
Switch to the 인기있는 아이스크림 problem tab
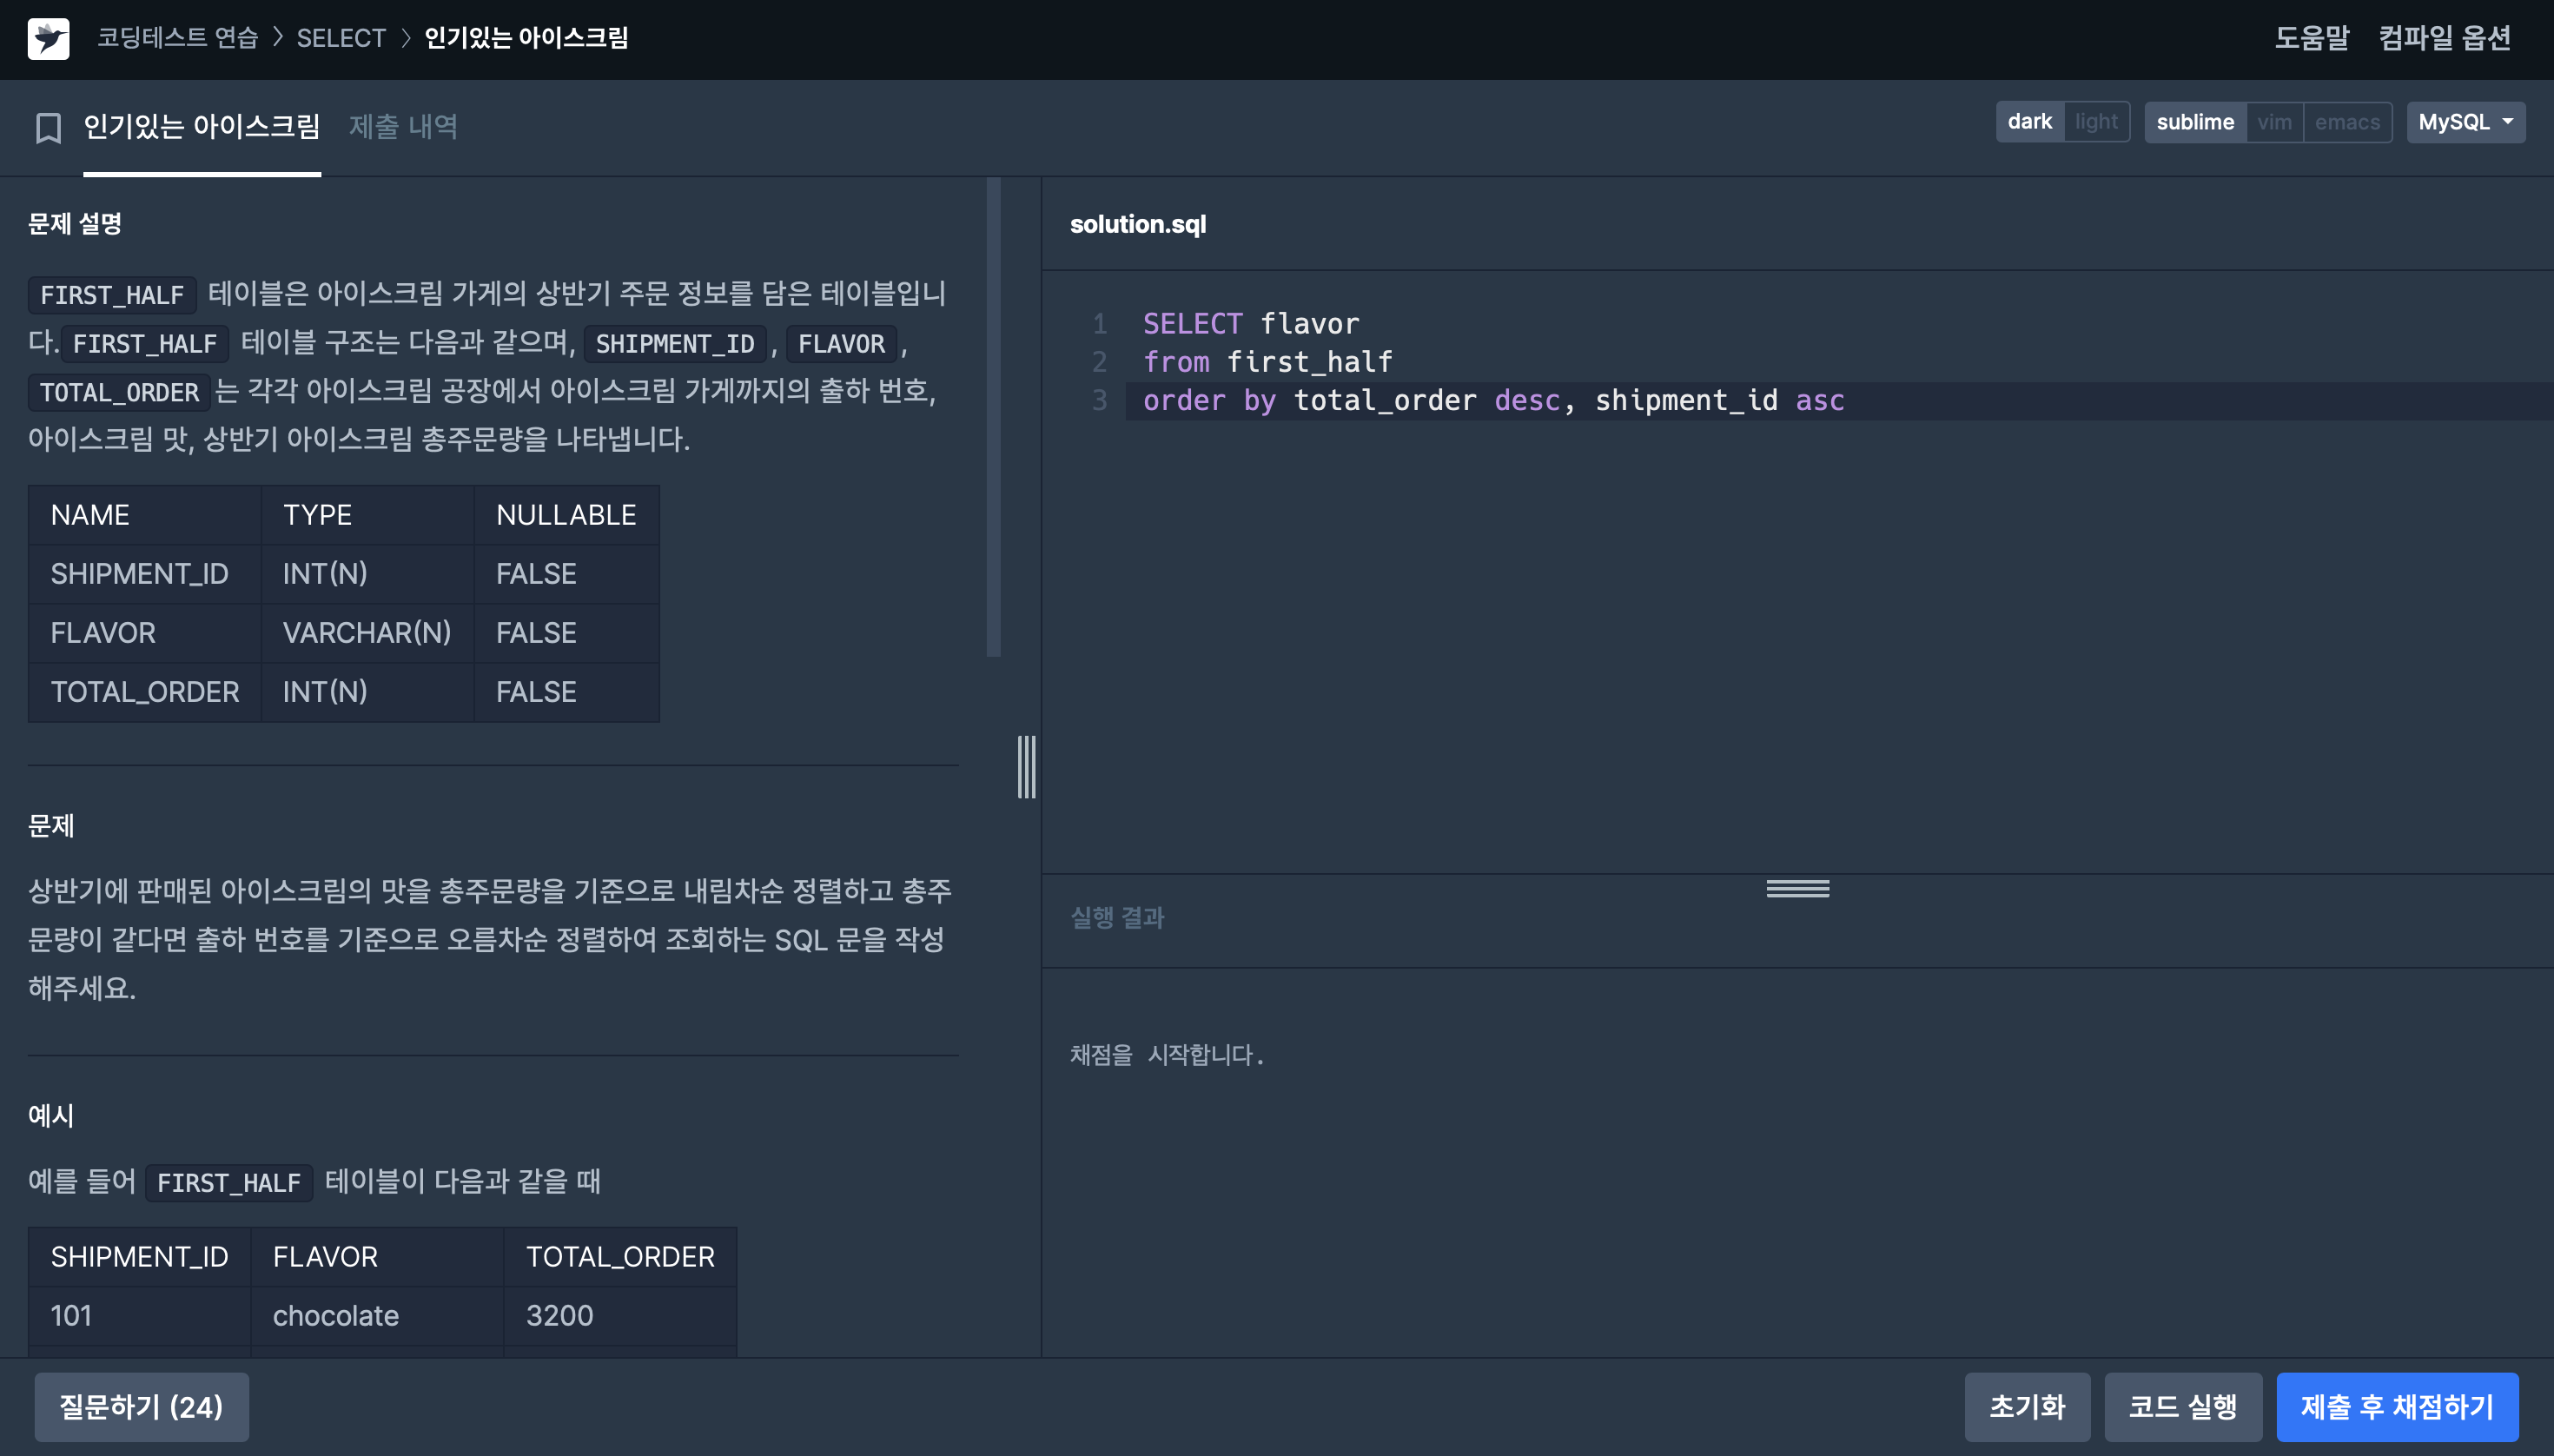tap(202, 126)
